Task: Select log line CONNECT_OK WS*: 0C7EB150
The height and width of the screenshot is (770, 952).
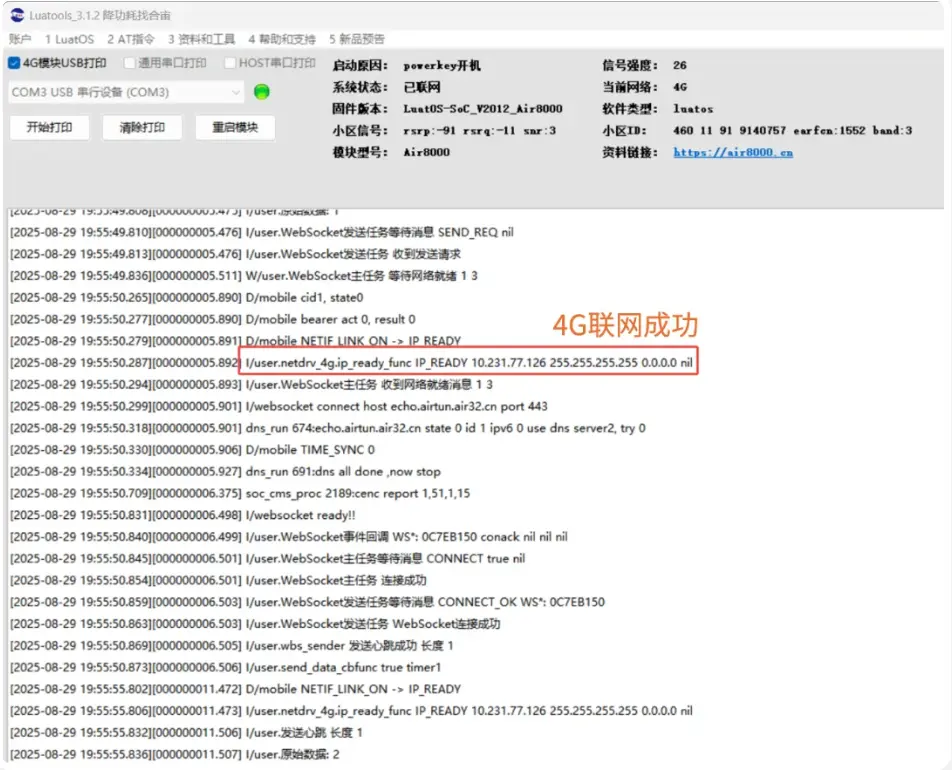Action: tap(307, 602)
